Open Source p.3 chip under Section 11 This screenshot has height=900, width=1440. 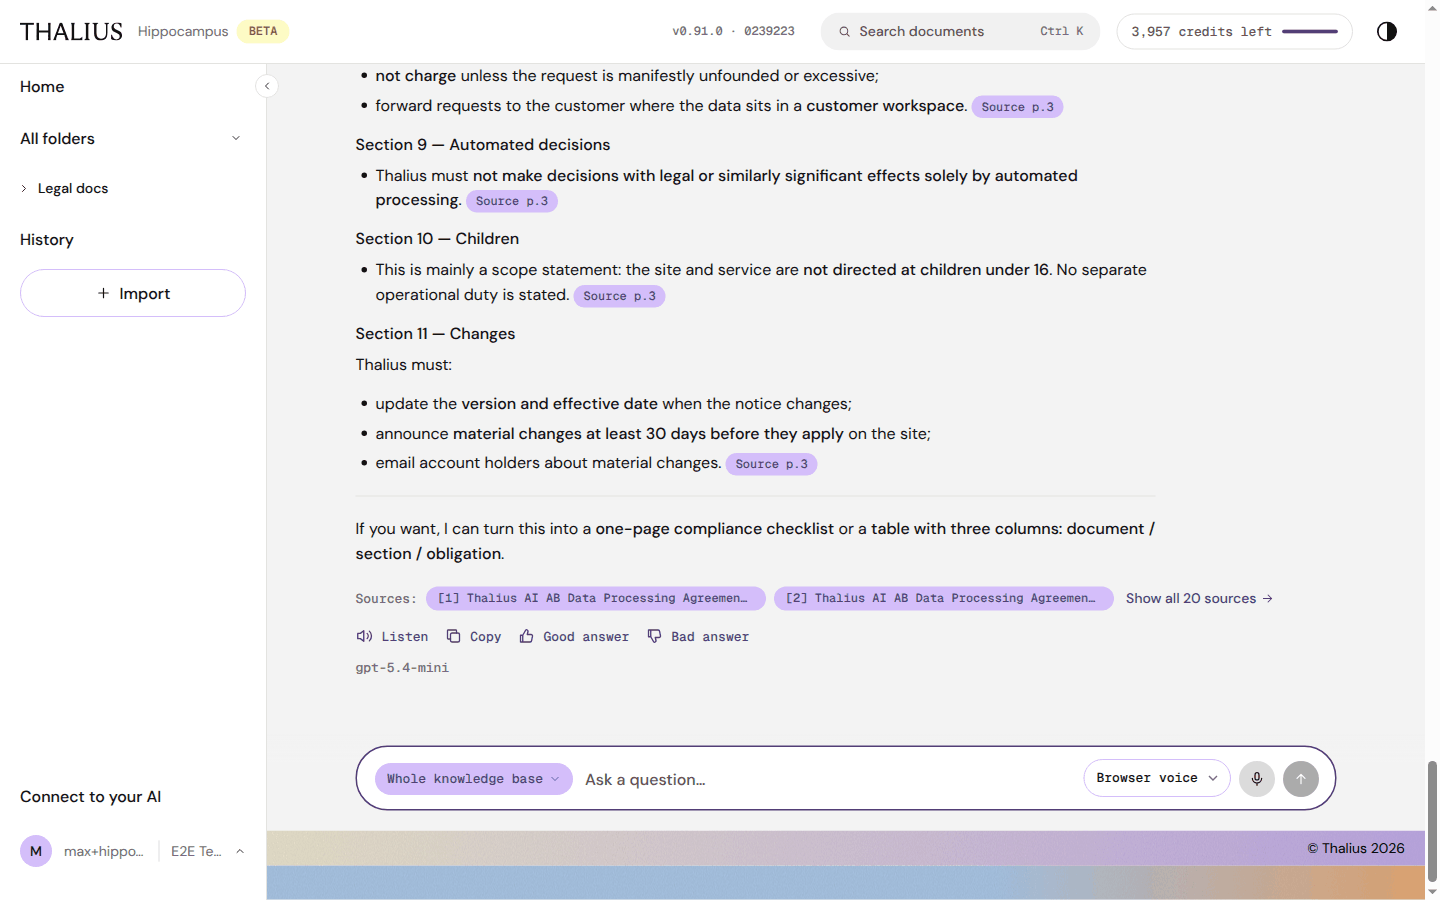point(771,464)
